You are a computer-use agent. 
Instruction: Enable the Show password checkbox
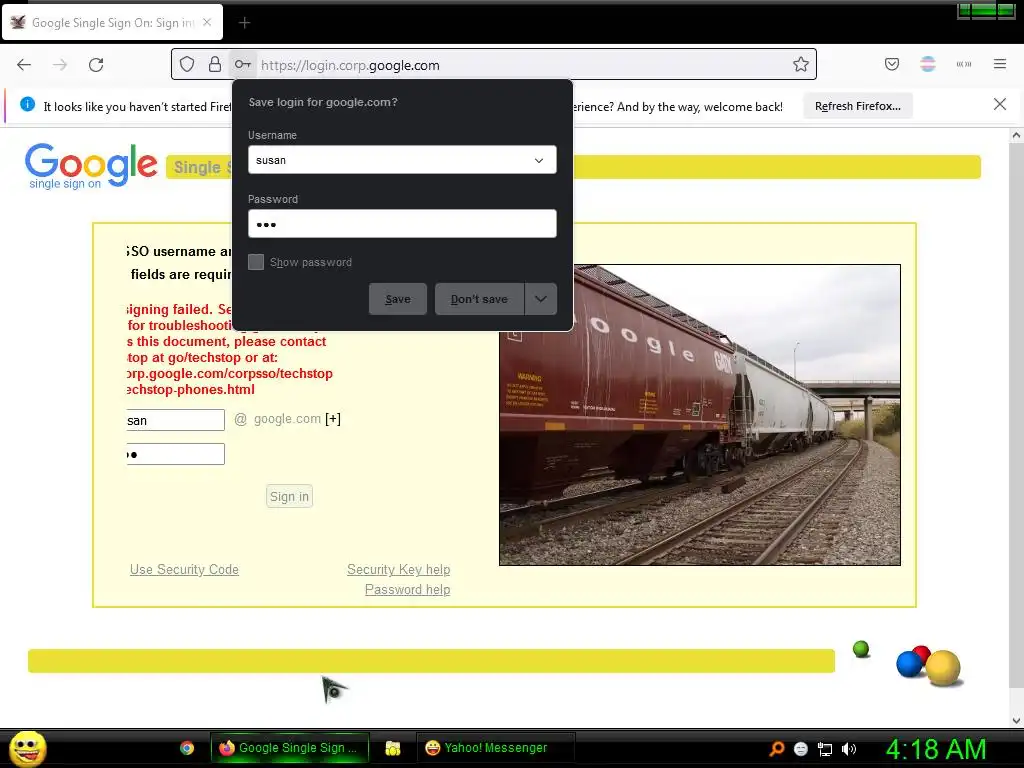tap(256, 262)
